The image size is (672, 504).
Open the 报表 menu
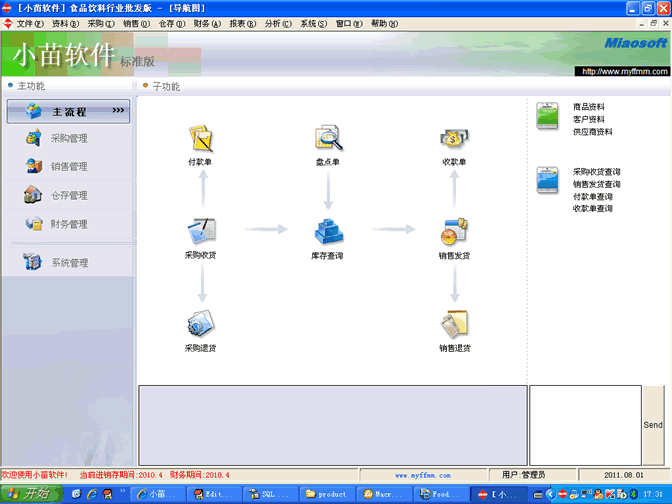tap(243, 24)
